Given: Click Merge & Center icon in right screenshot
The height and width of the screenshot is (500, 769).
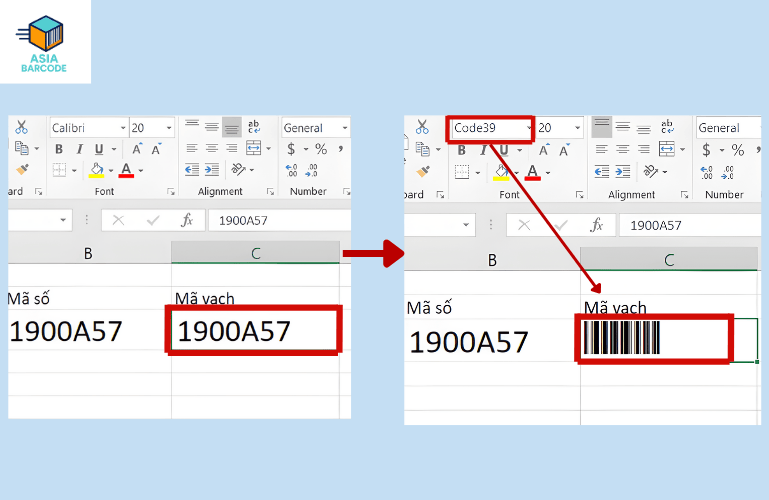Looking at the screenshot, I should [x=666, y=149].
